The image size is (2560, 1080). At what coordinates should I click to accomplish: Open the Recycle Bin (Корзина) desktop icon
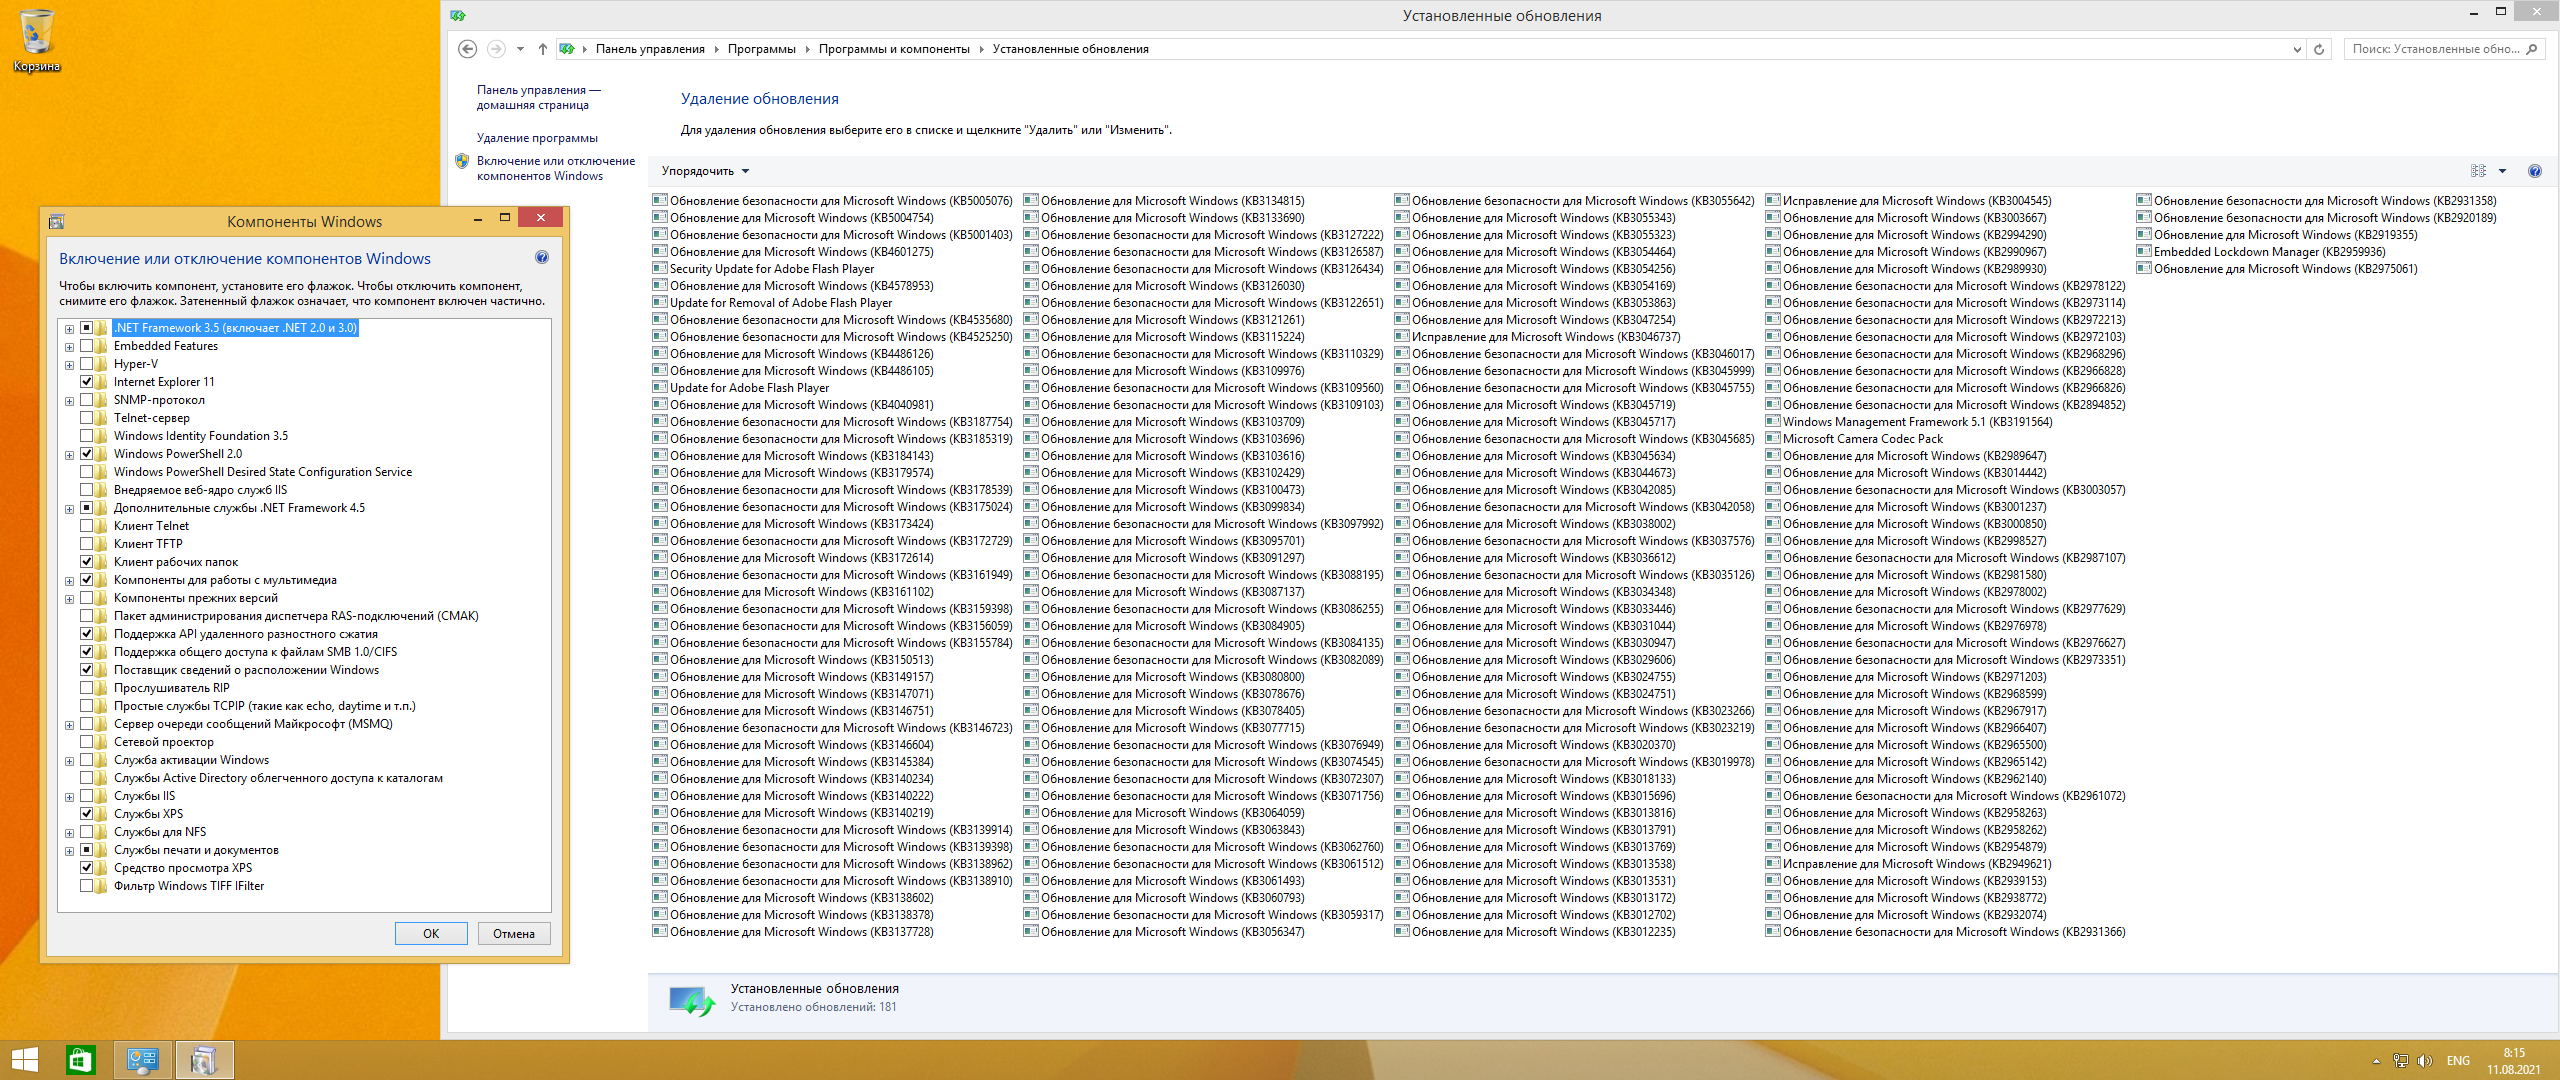[x=36, y=40]
